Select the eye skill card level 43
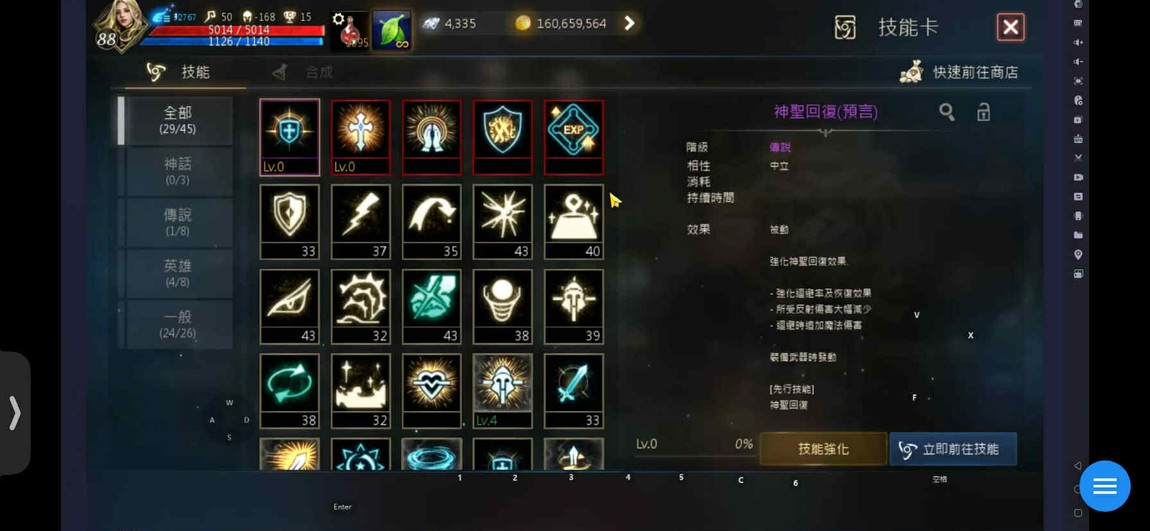The height and width of the screenshot is (531, 1150). (x=290, y=307)
